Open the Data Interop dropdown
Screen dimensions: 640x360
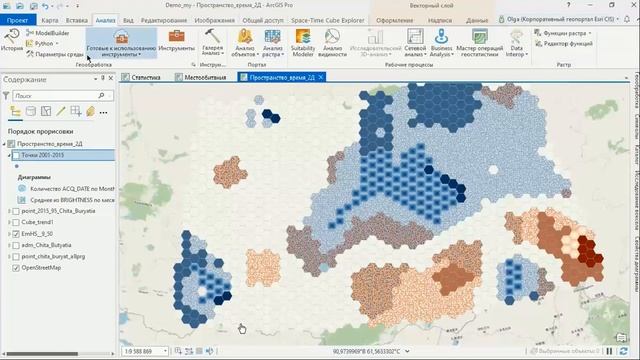tap(517, 43)
